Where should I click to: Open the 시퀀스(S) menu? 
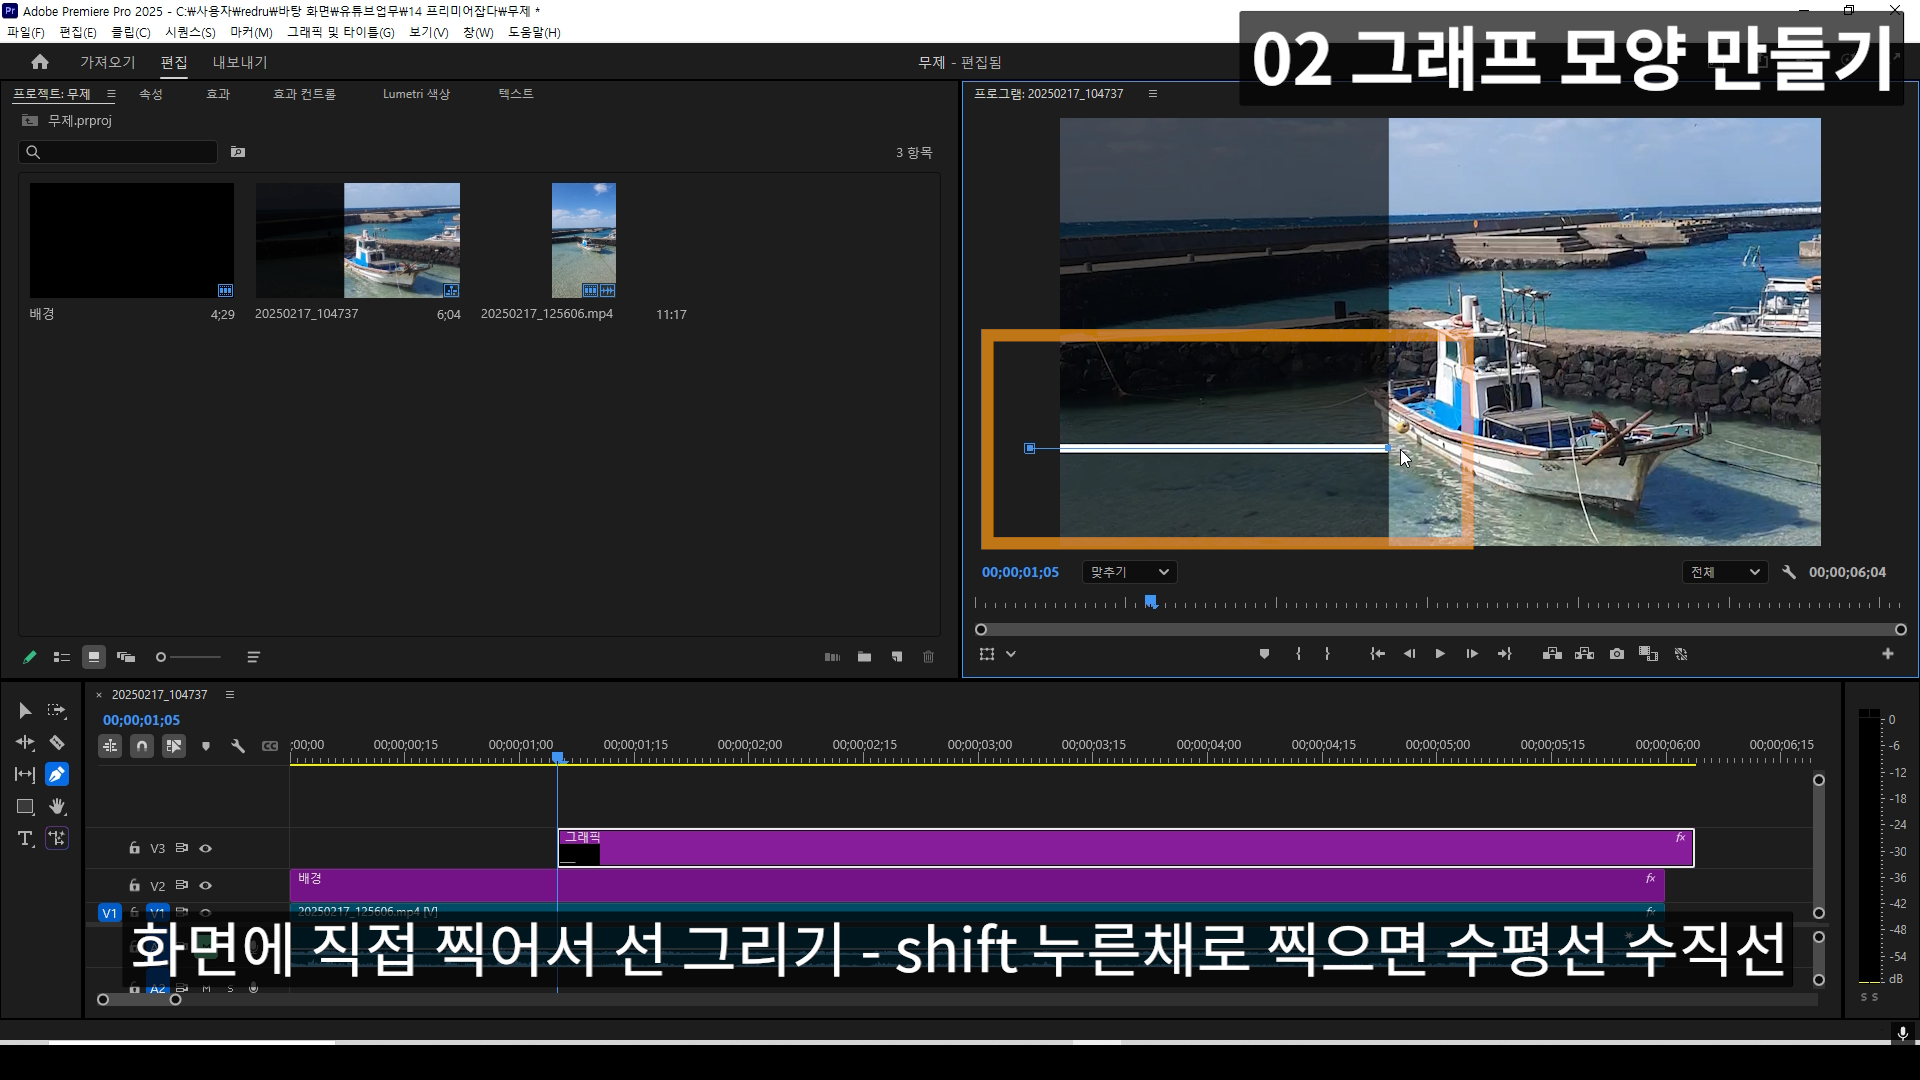coord(190,32)
